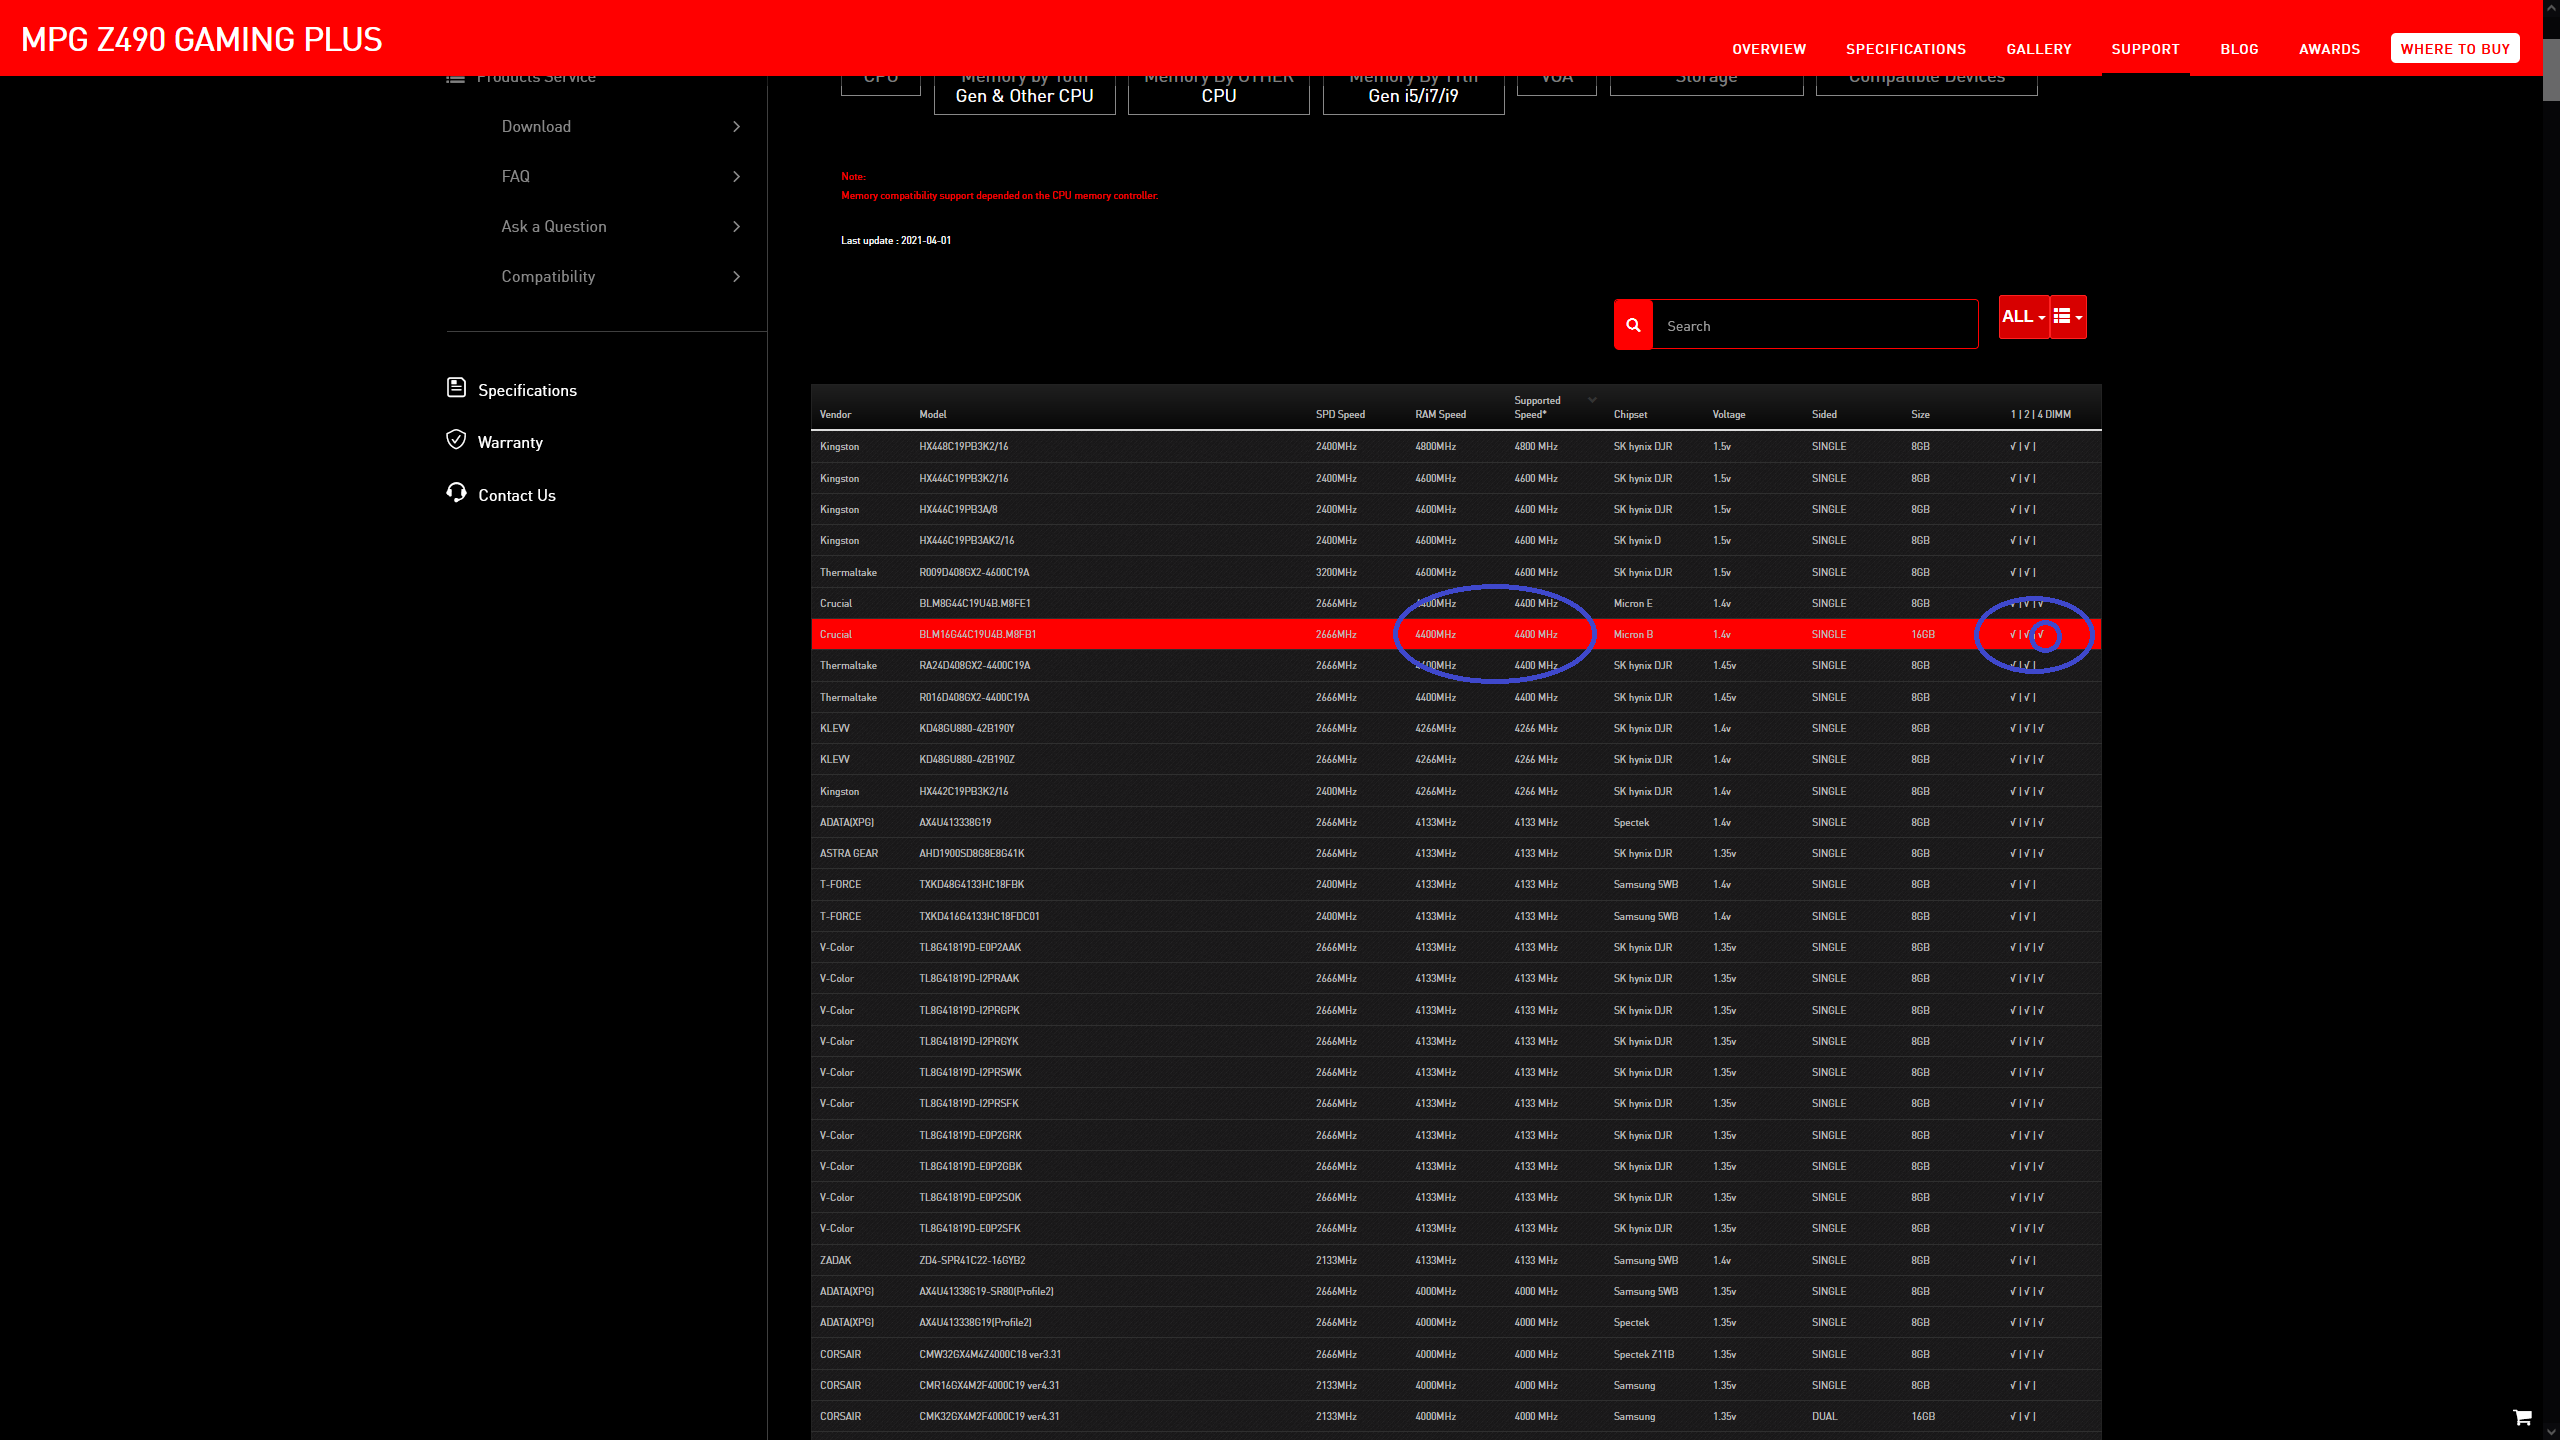Screen dimensions: 2560x1440
Task: Sort by the Model column header
Action: tap(932, 414)
